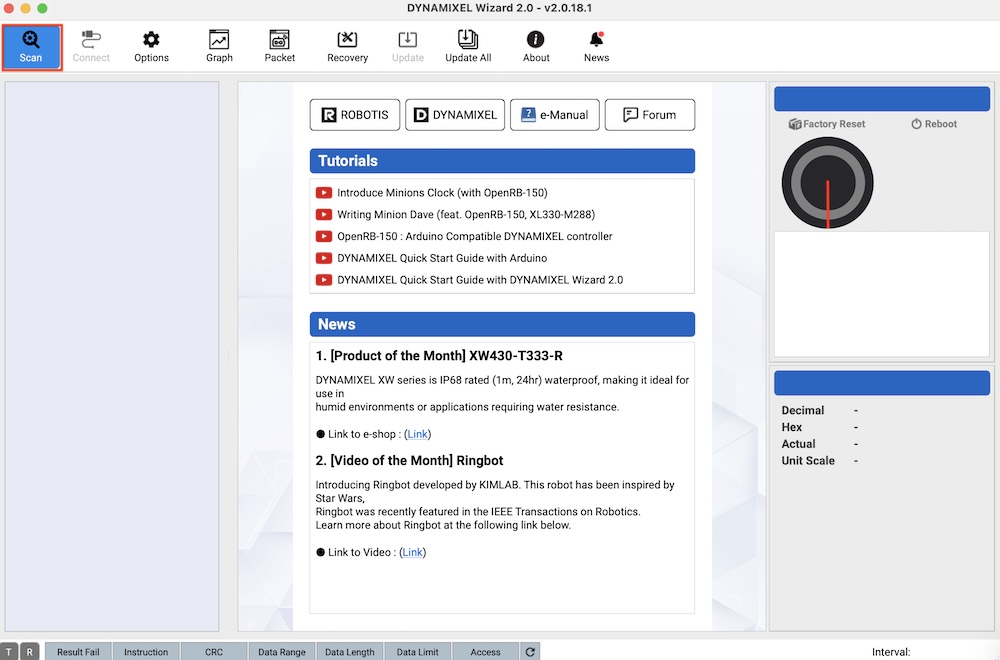
Task: Click the position dial knob
Action: (x=827, y=184)
